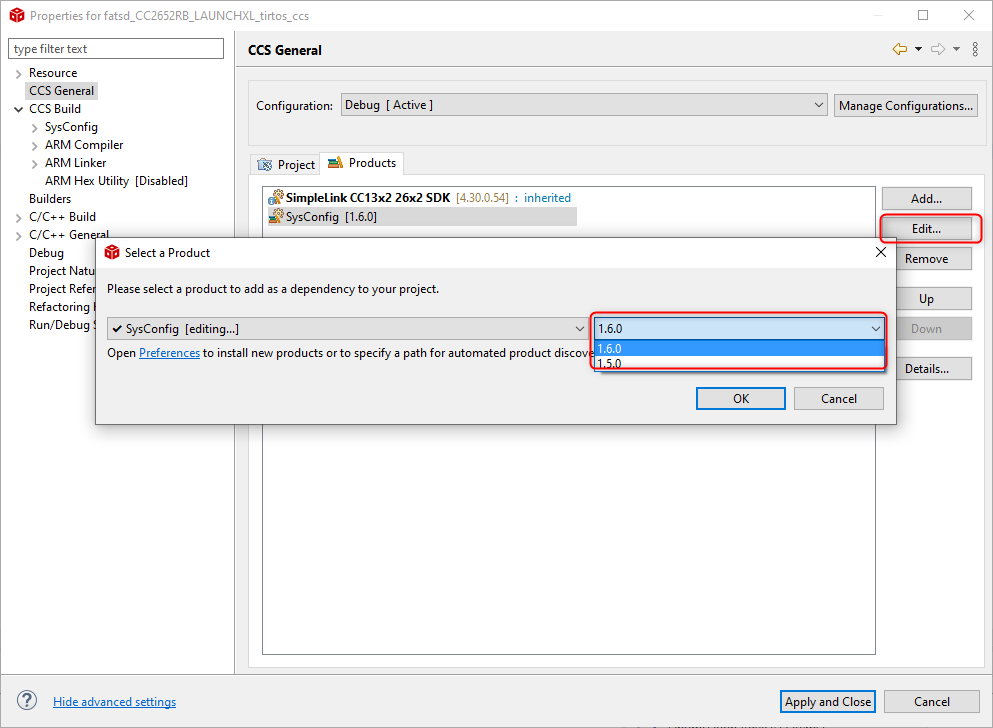Open the view menu three-dots icon

click(x=975, y=49)
